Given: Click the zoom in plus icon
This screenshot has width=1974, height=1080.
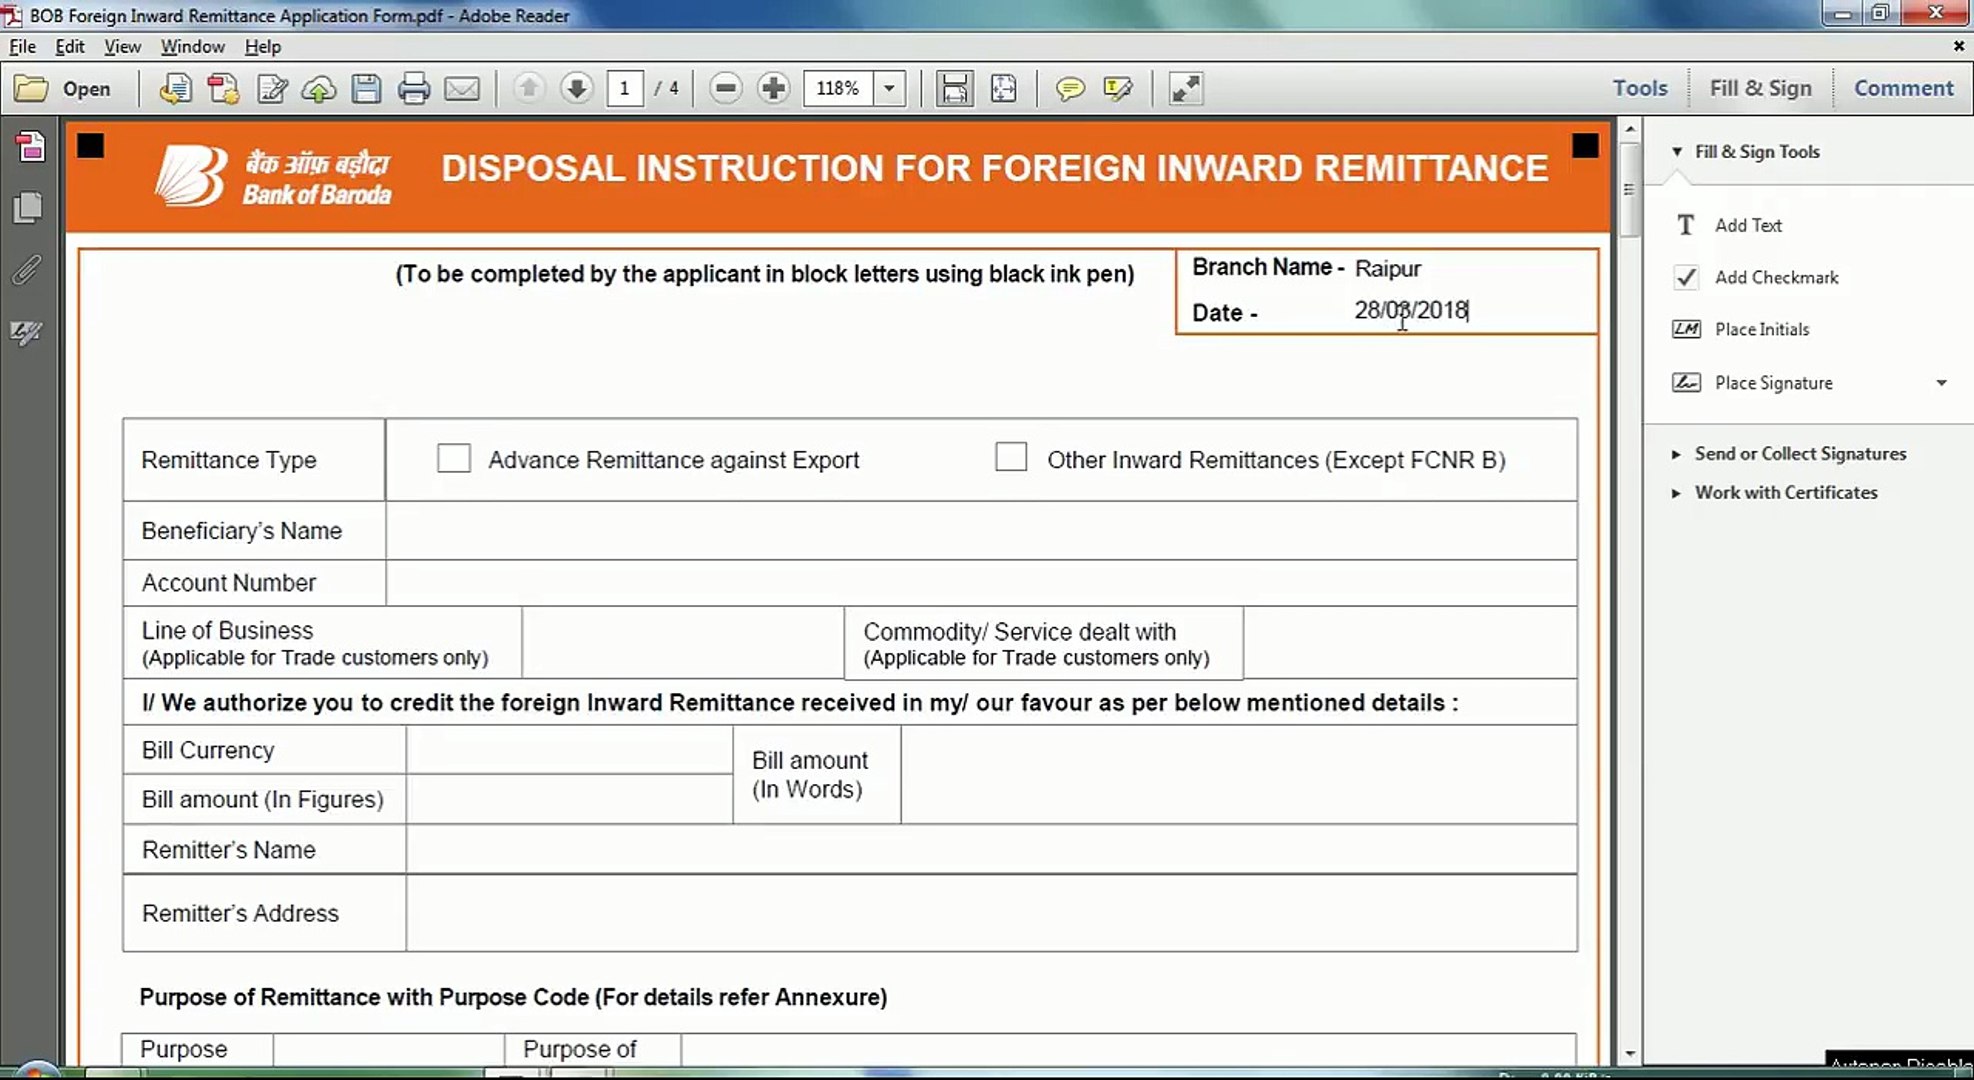Looking at the screenshot, I should 773,89.
